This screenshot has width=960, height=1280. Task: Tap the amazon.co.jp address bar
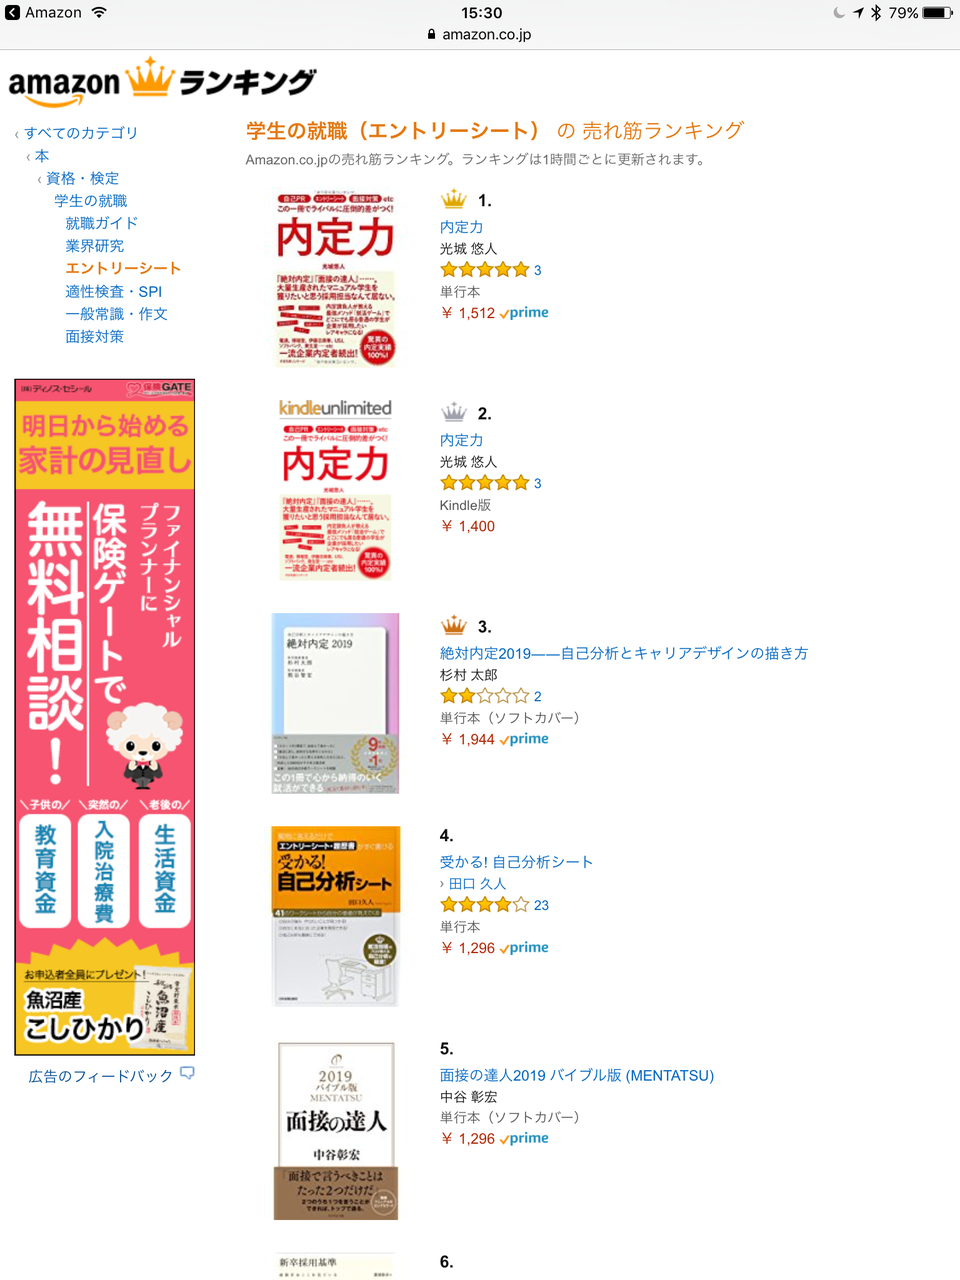[480, 34]
